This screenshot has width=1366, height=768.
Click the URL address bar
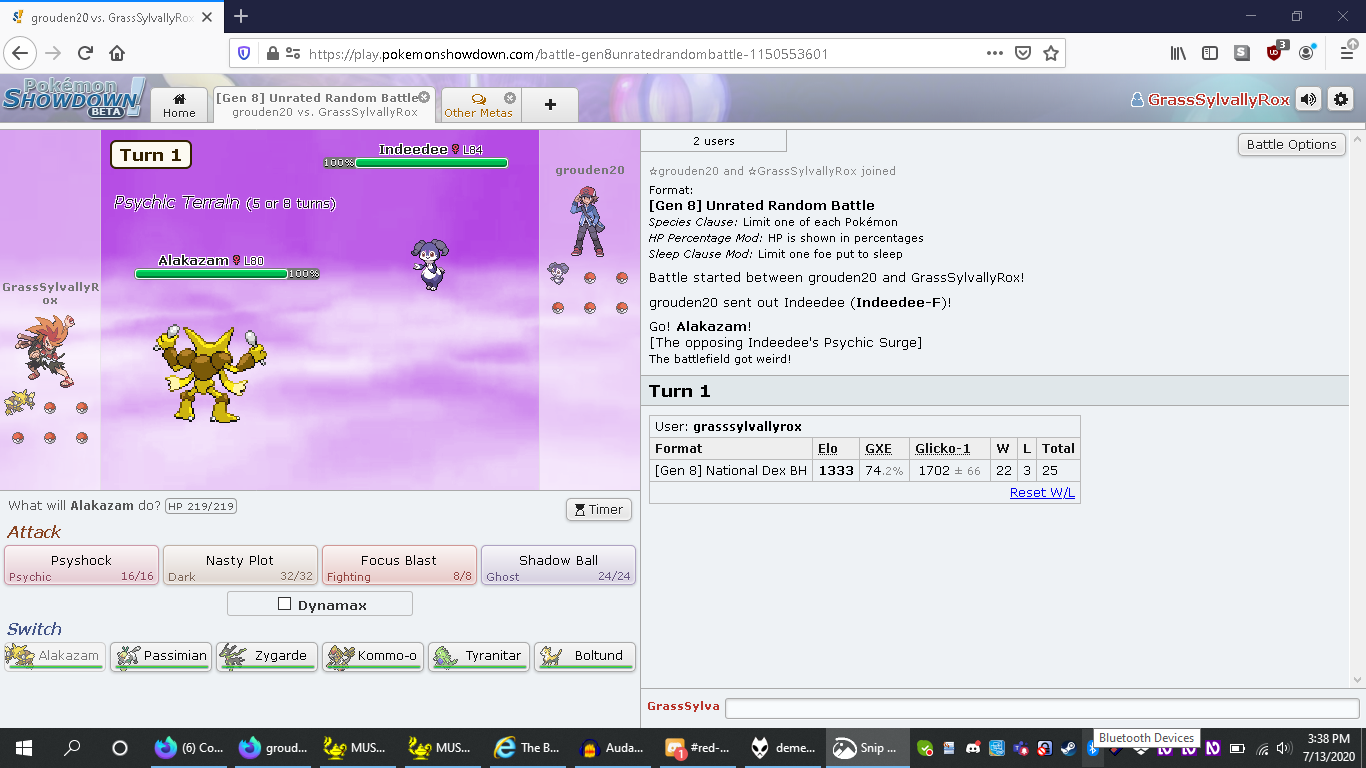coord(640,54)
